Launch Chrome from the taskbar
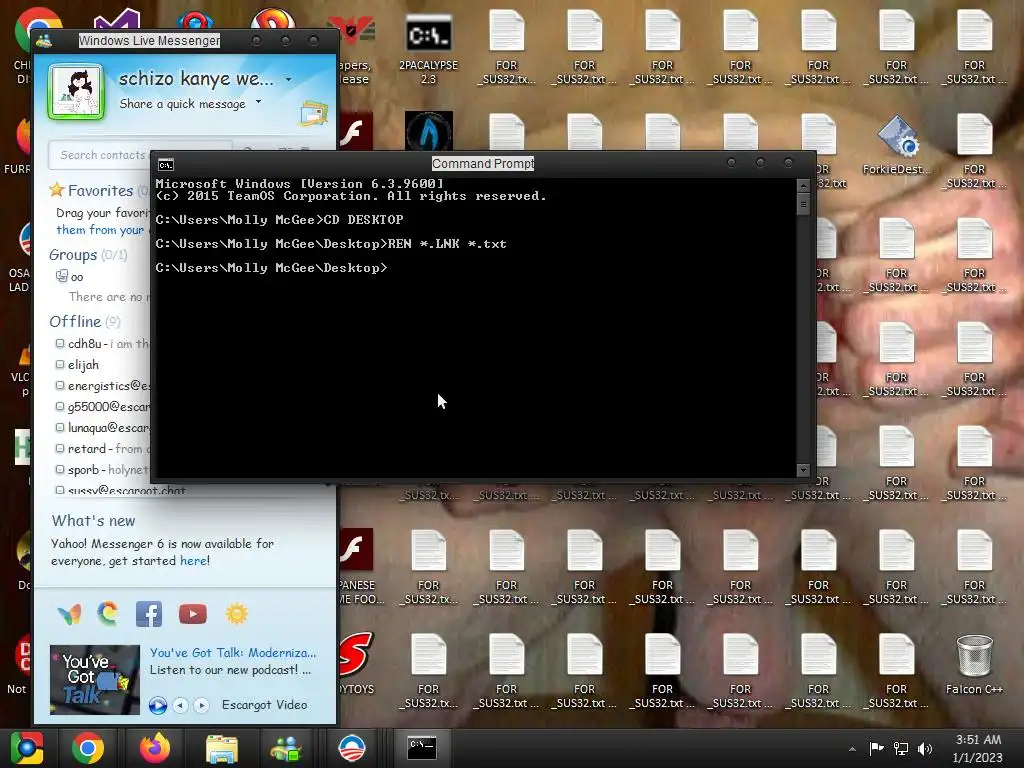This screenshot has width=1024, height=768. point(88,748)
